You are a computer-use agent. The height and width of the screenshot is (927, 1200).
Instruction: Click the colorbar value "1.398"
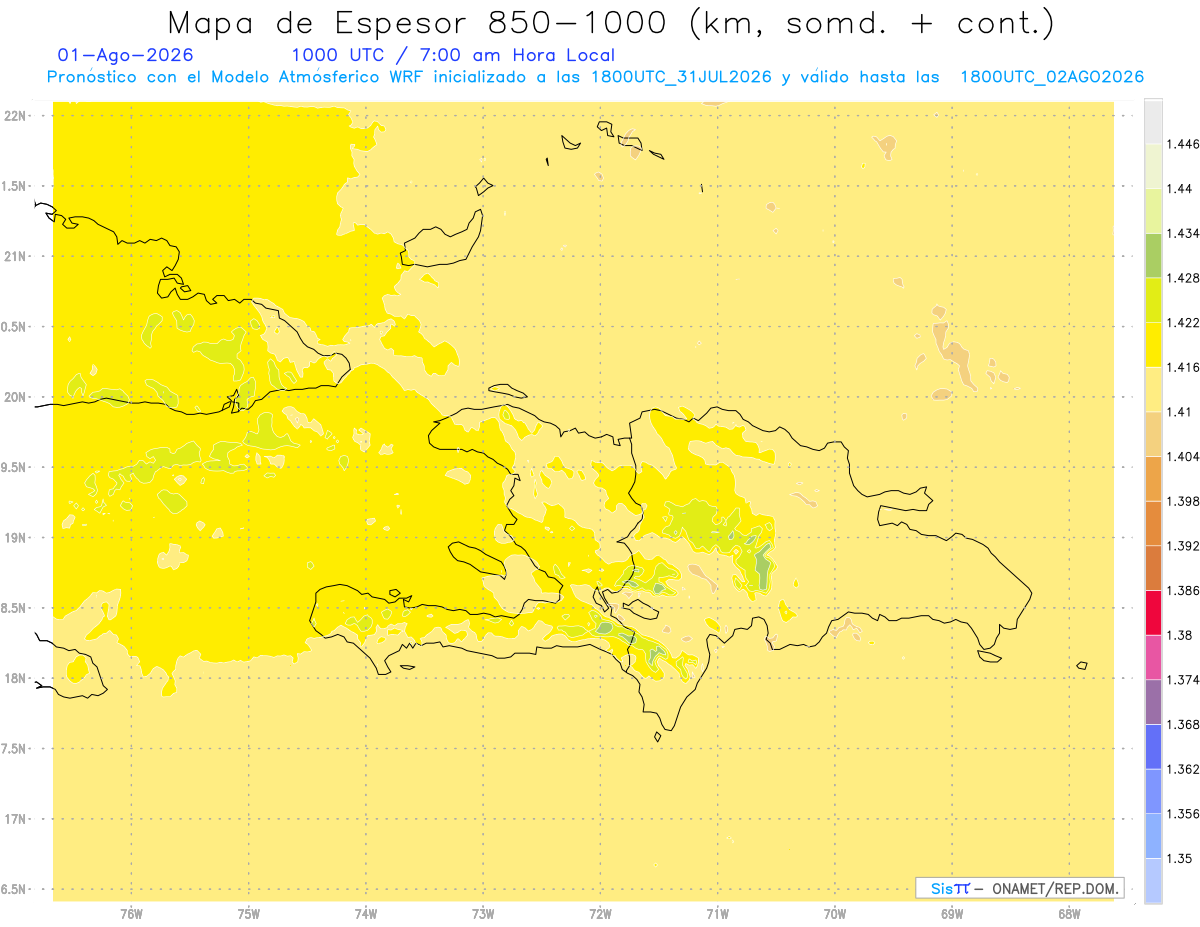(1183, 501)
